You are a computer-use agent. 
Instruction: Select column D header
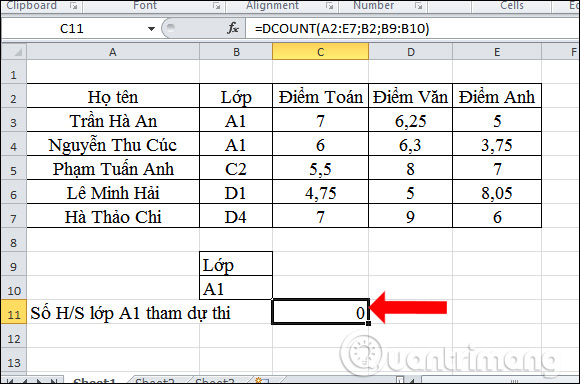point(411,52)
